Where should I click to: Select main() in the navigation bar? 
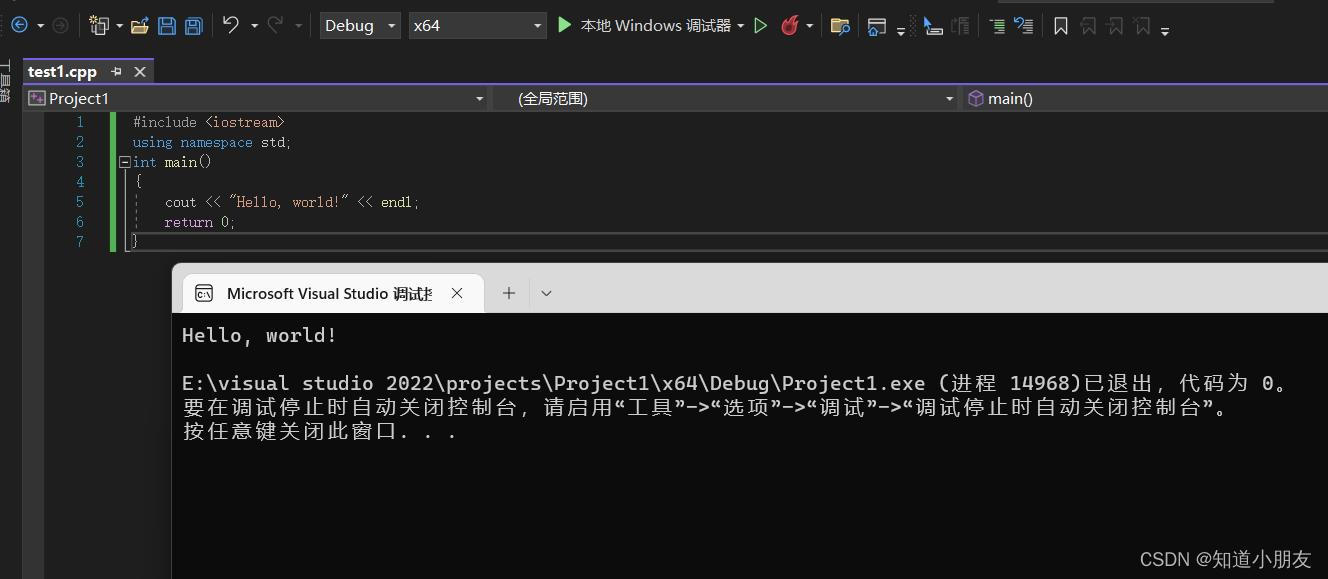[x=1010, y=98]
